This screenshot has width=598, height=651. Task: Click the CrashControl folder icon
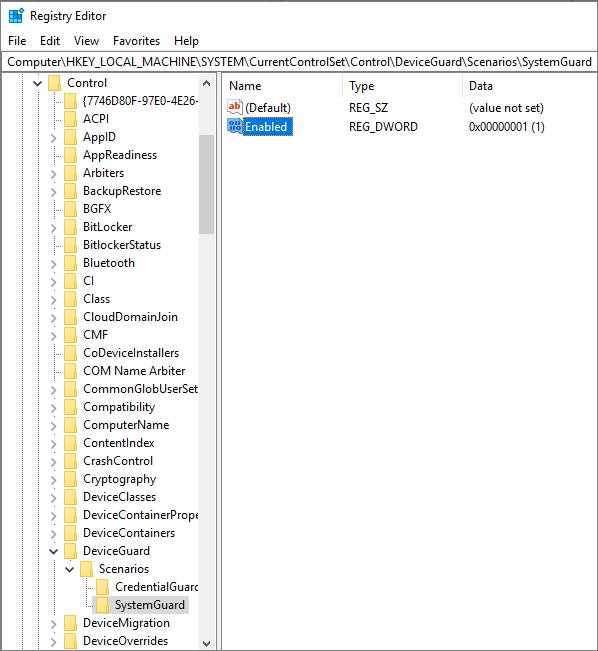point(70,461)
